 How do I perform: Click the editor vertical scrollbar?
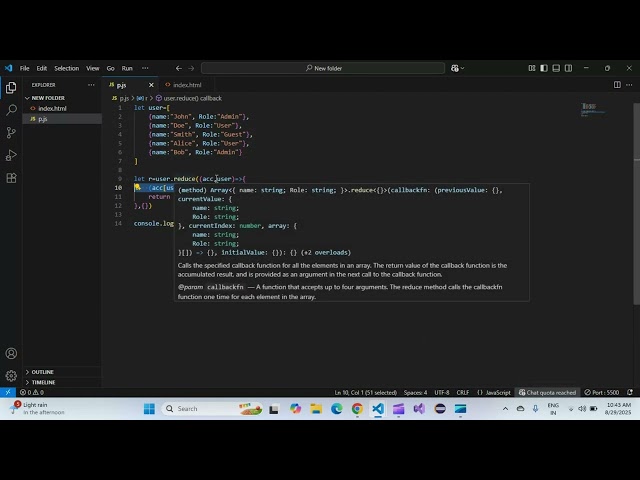636,202
